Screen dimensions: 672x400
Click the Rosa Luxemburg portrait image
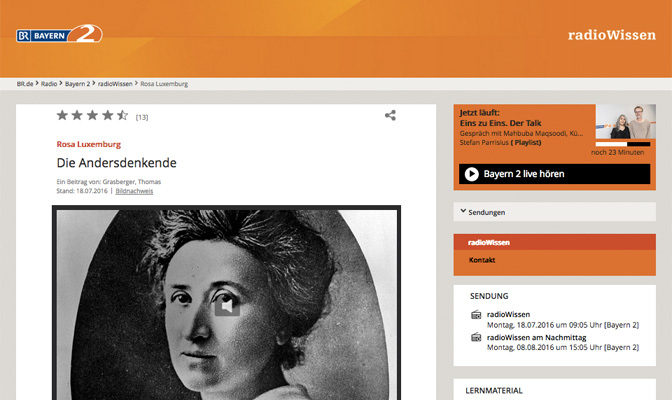[x=226, y=302]
